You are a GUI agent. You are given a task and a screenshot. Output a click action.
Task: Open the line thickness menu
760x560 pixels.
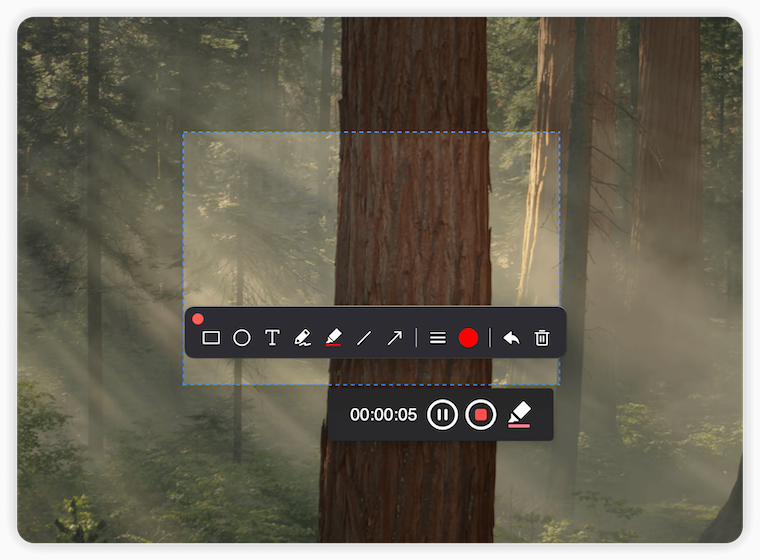[x=437, y=338]
